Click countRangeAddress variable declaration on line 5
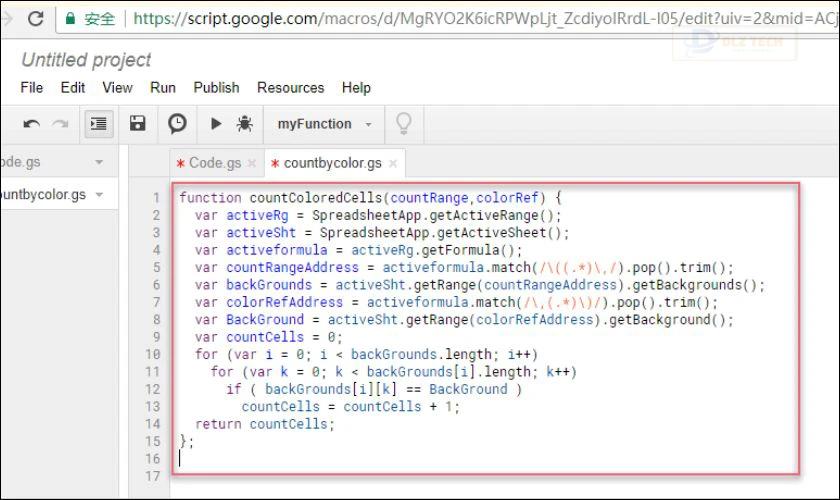Screen dimensions: 840x500 (x=292, y=267)
